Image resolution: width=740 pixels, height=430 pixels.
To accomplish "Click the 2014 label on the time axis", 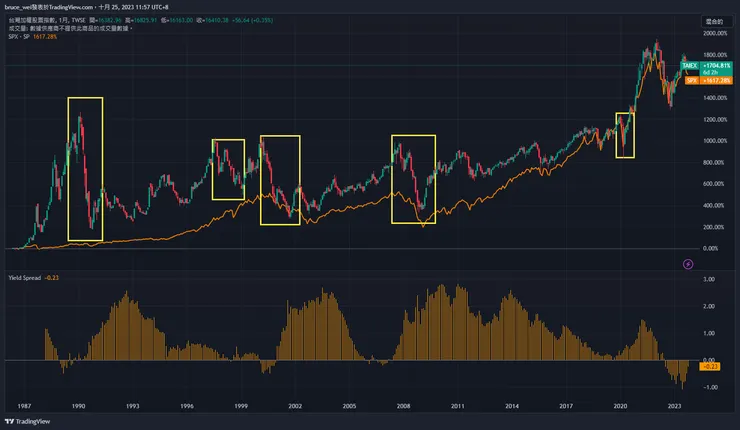I will [x=512, y=406].
